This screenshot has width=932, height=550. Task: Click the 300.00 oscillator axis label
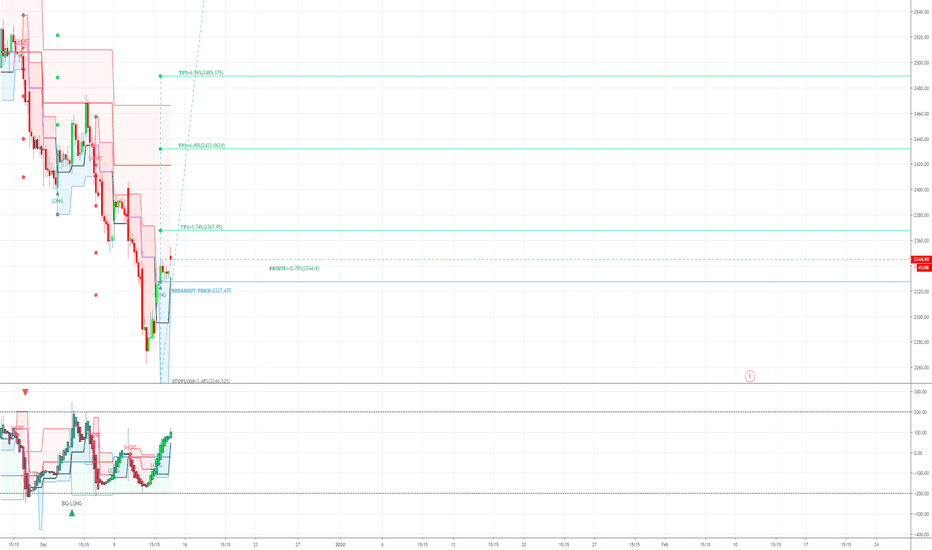point(921,392)
